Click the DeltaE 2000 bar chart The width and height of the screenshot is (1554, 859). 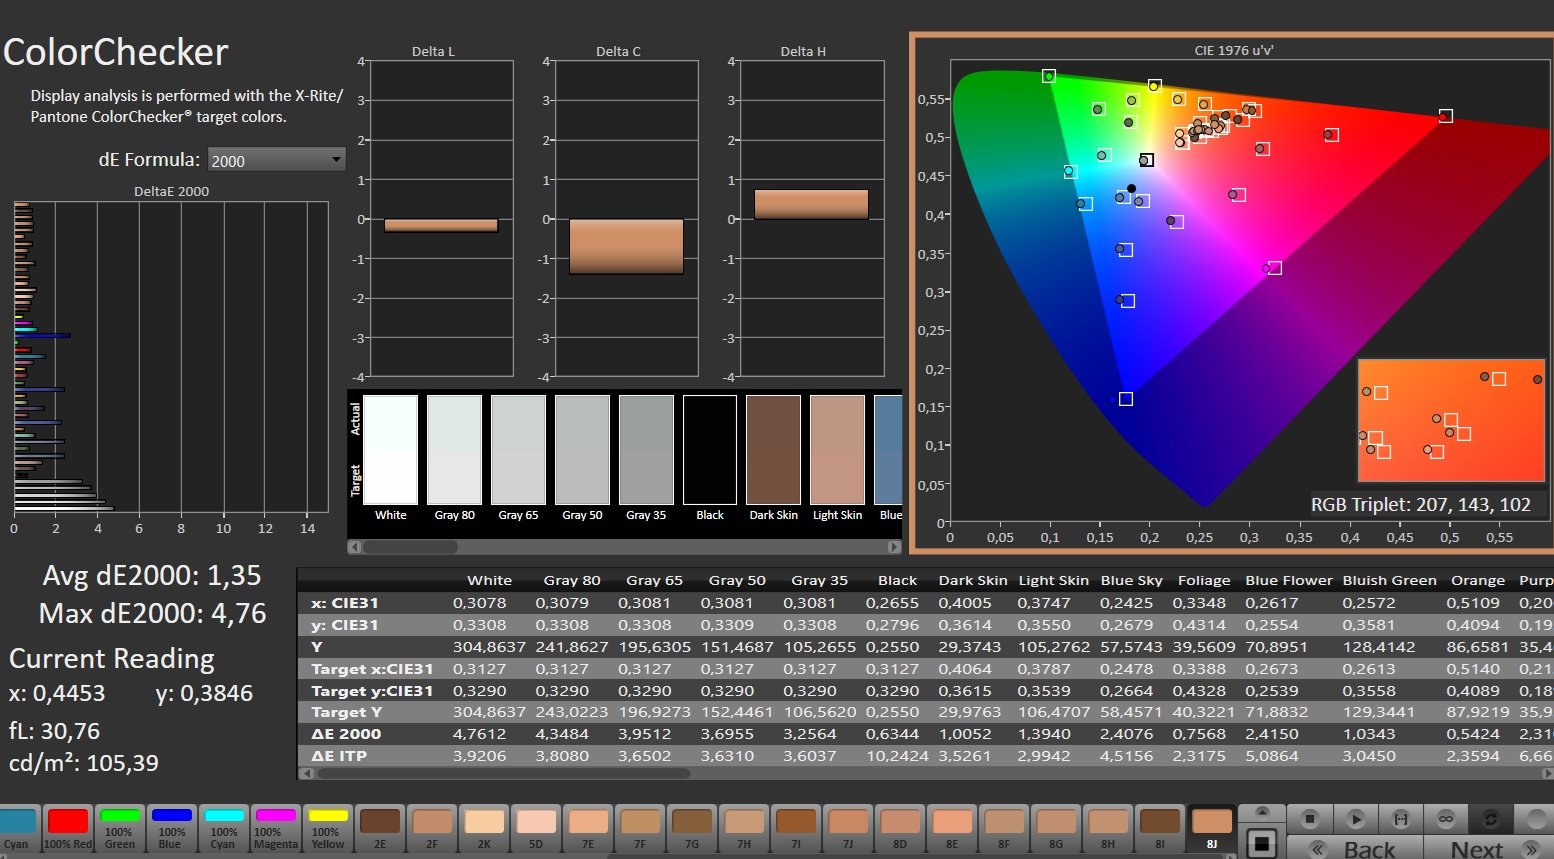click(x=171, y=357)
